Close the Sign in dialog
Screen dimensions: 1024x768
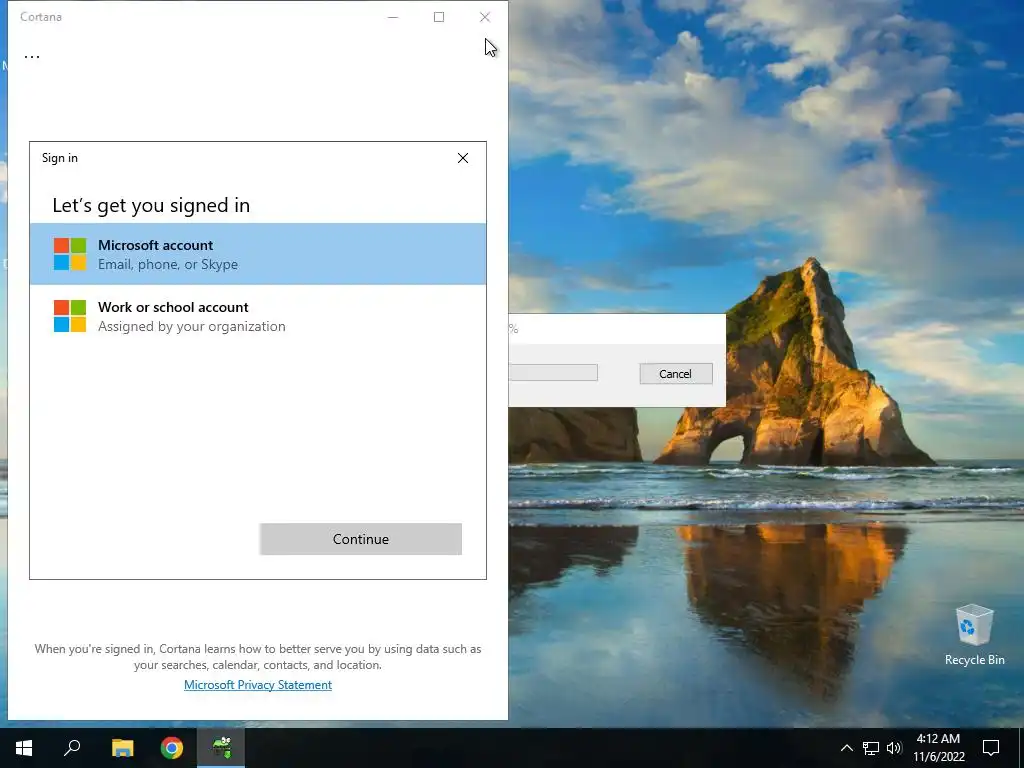(x=463, y=158)
